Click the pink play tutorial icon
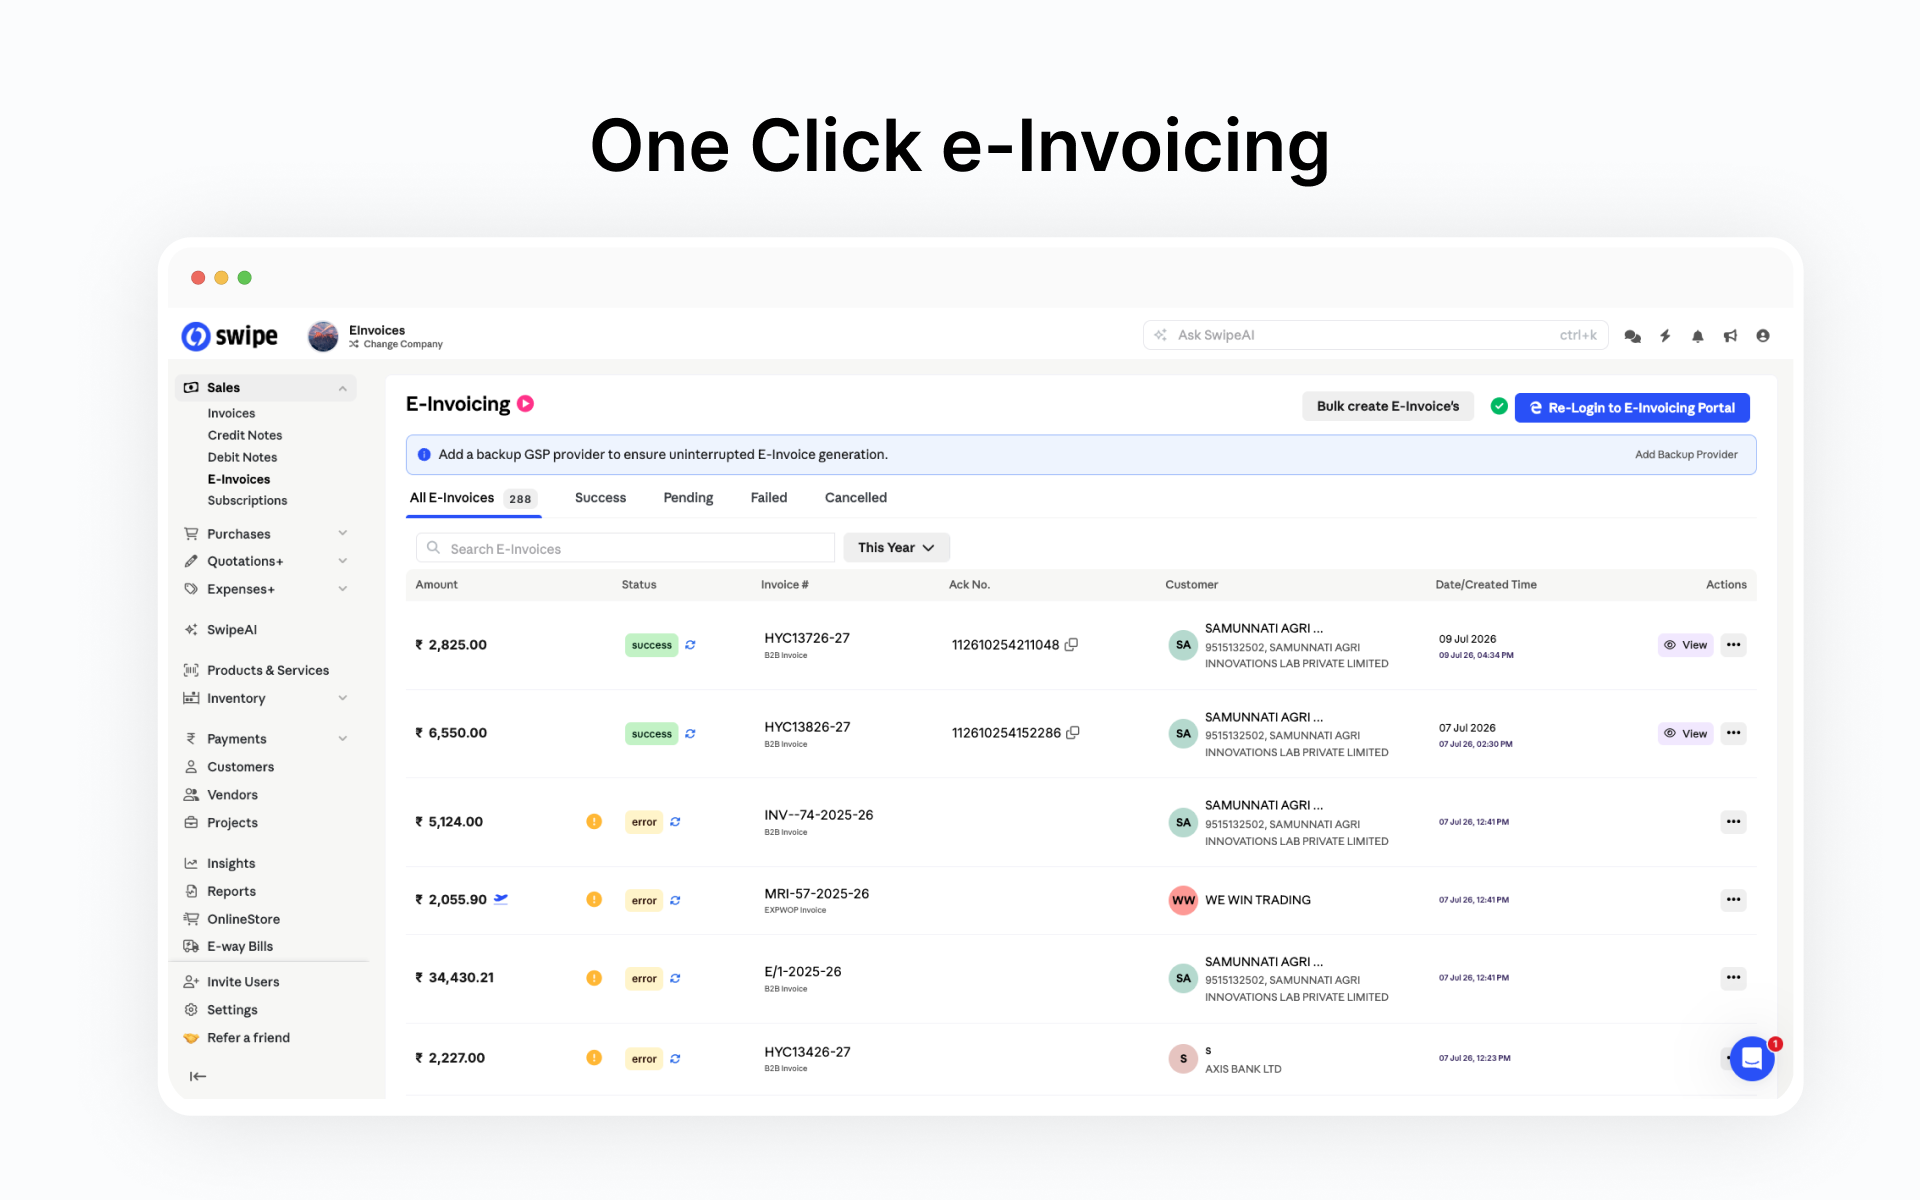This screenshot has height=1200, width=1920. point(525,404)
